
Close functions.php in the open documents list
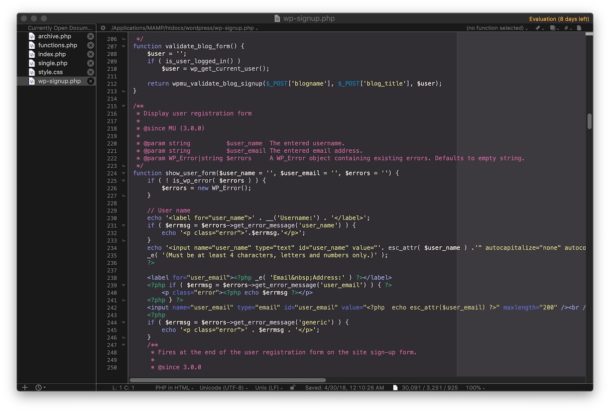point(90,45)
